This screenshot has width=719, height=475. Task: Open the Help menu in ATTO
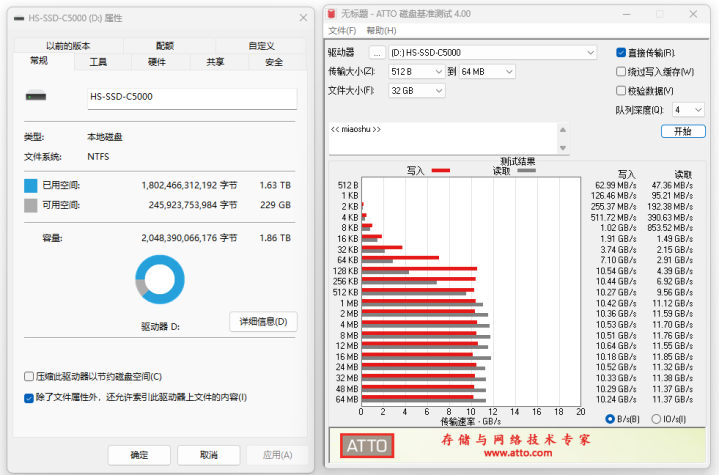[x=381, y=31]
